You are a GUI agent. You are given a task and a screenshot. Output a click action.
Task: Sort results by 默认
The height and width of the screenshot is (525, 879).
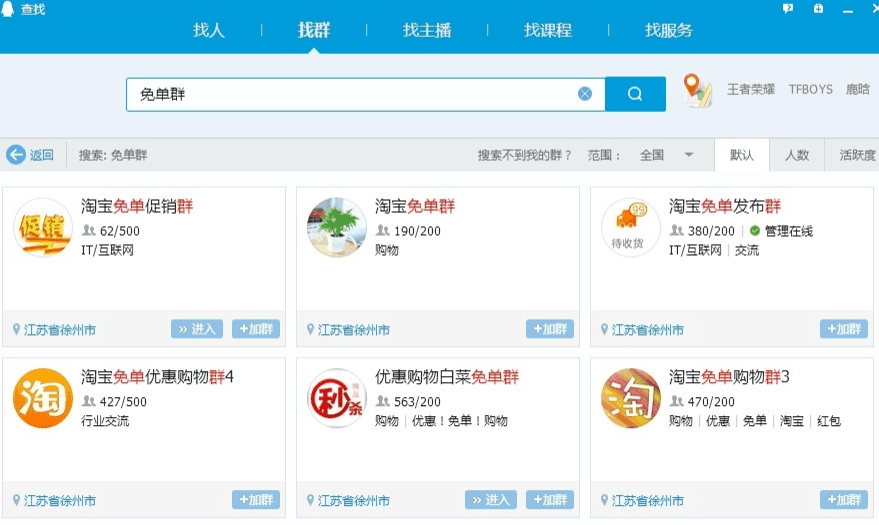tap(742, 155)
